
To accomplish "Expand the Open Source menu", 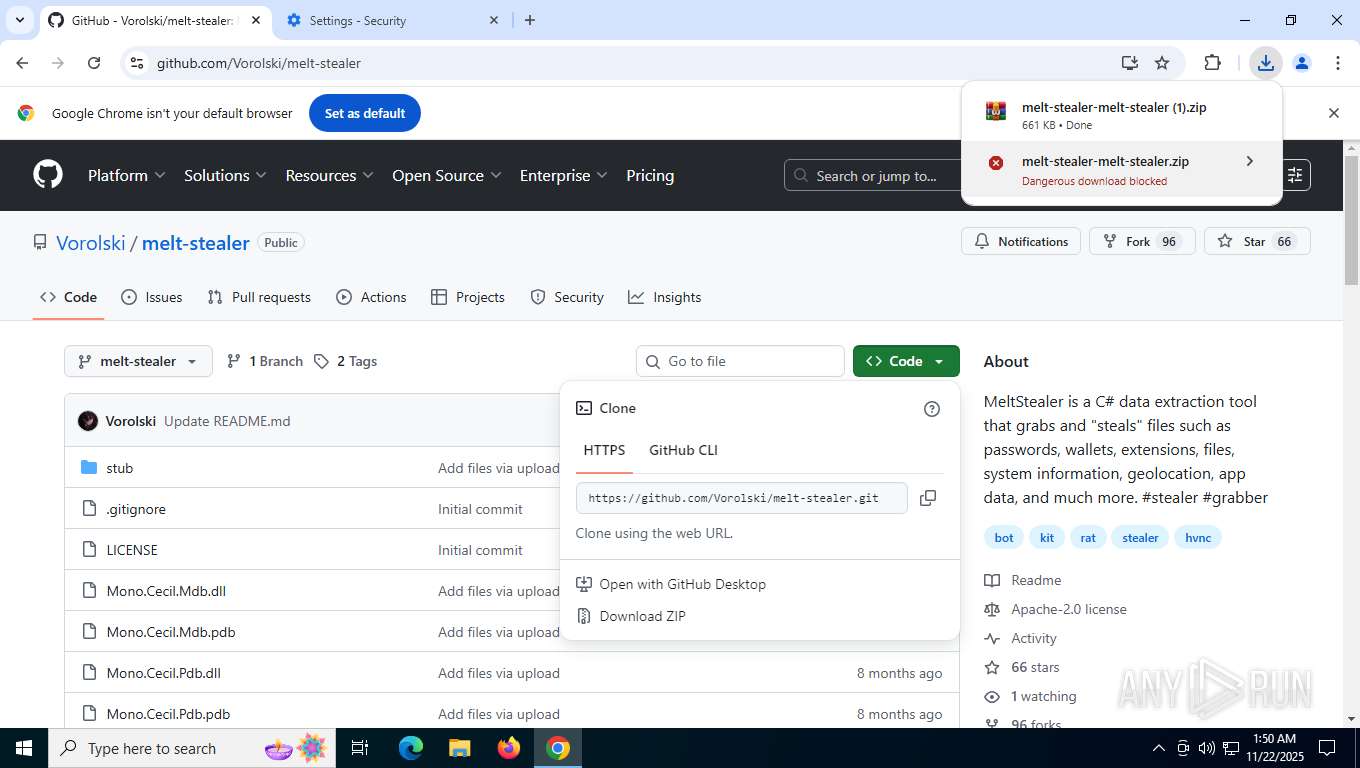I will tap(446, 175).
